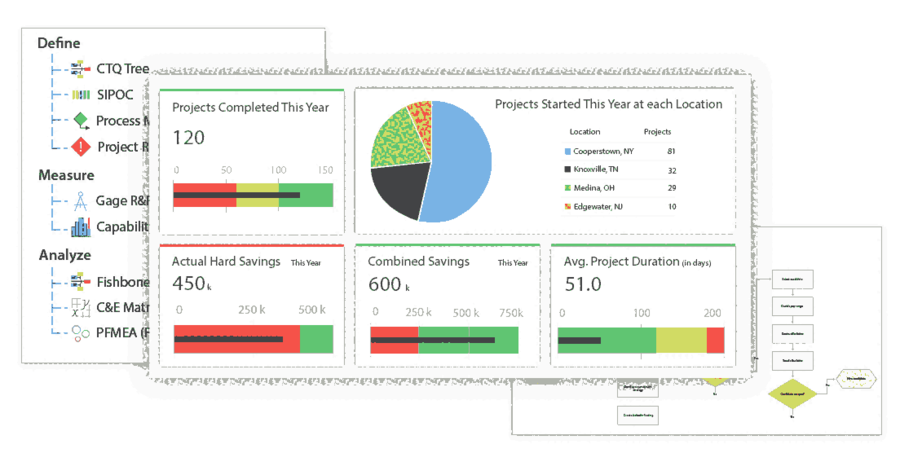Click the Fishbone diagram icon

[x=80, y=282]
